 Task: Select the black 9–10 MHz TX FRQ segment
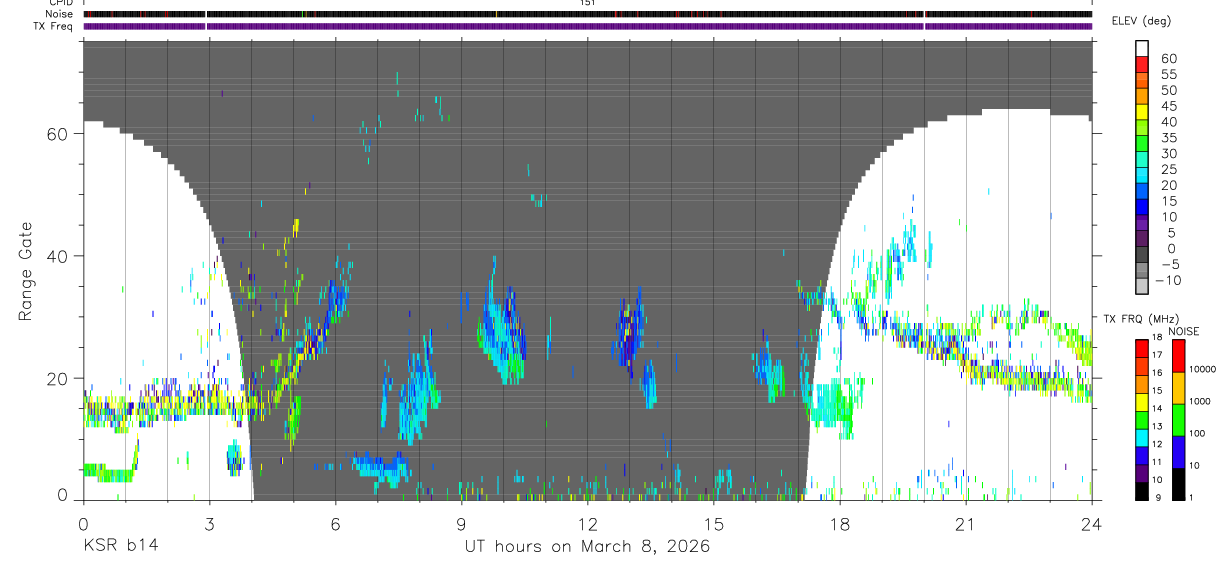(x=1142, y=491)
